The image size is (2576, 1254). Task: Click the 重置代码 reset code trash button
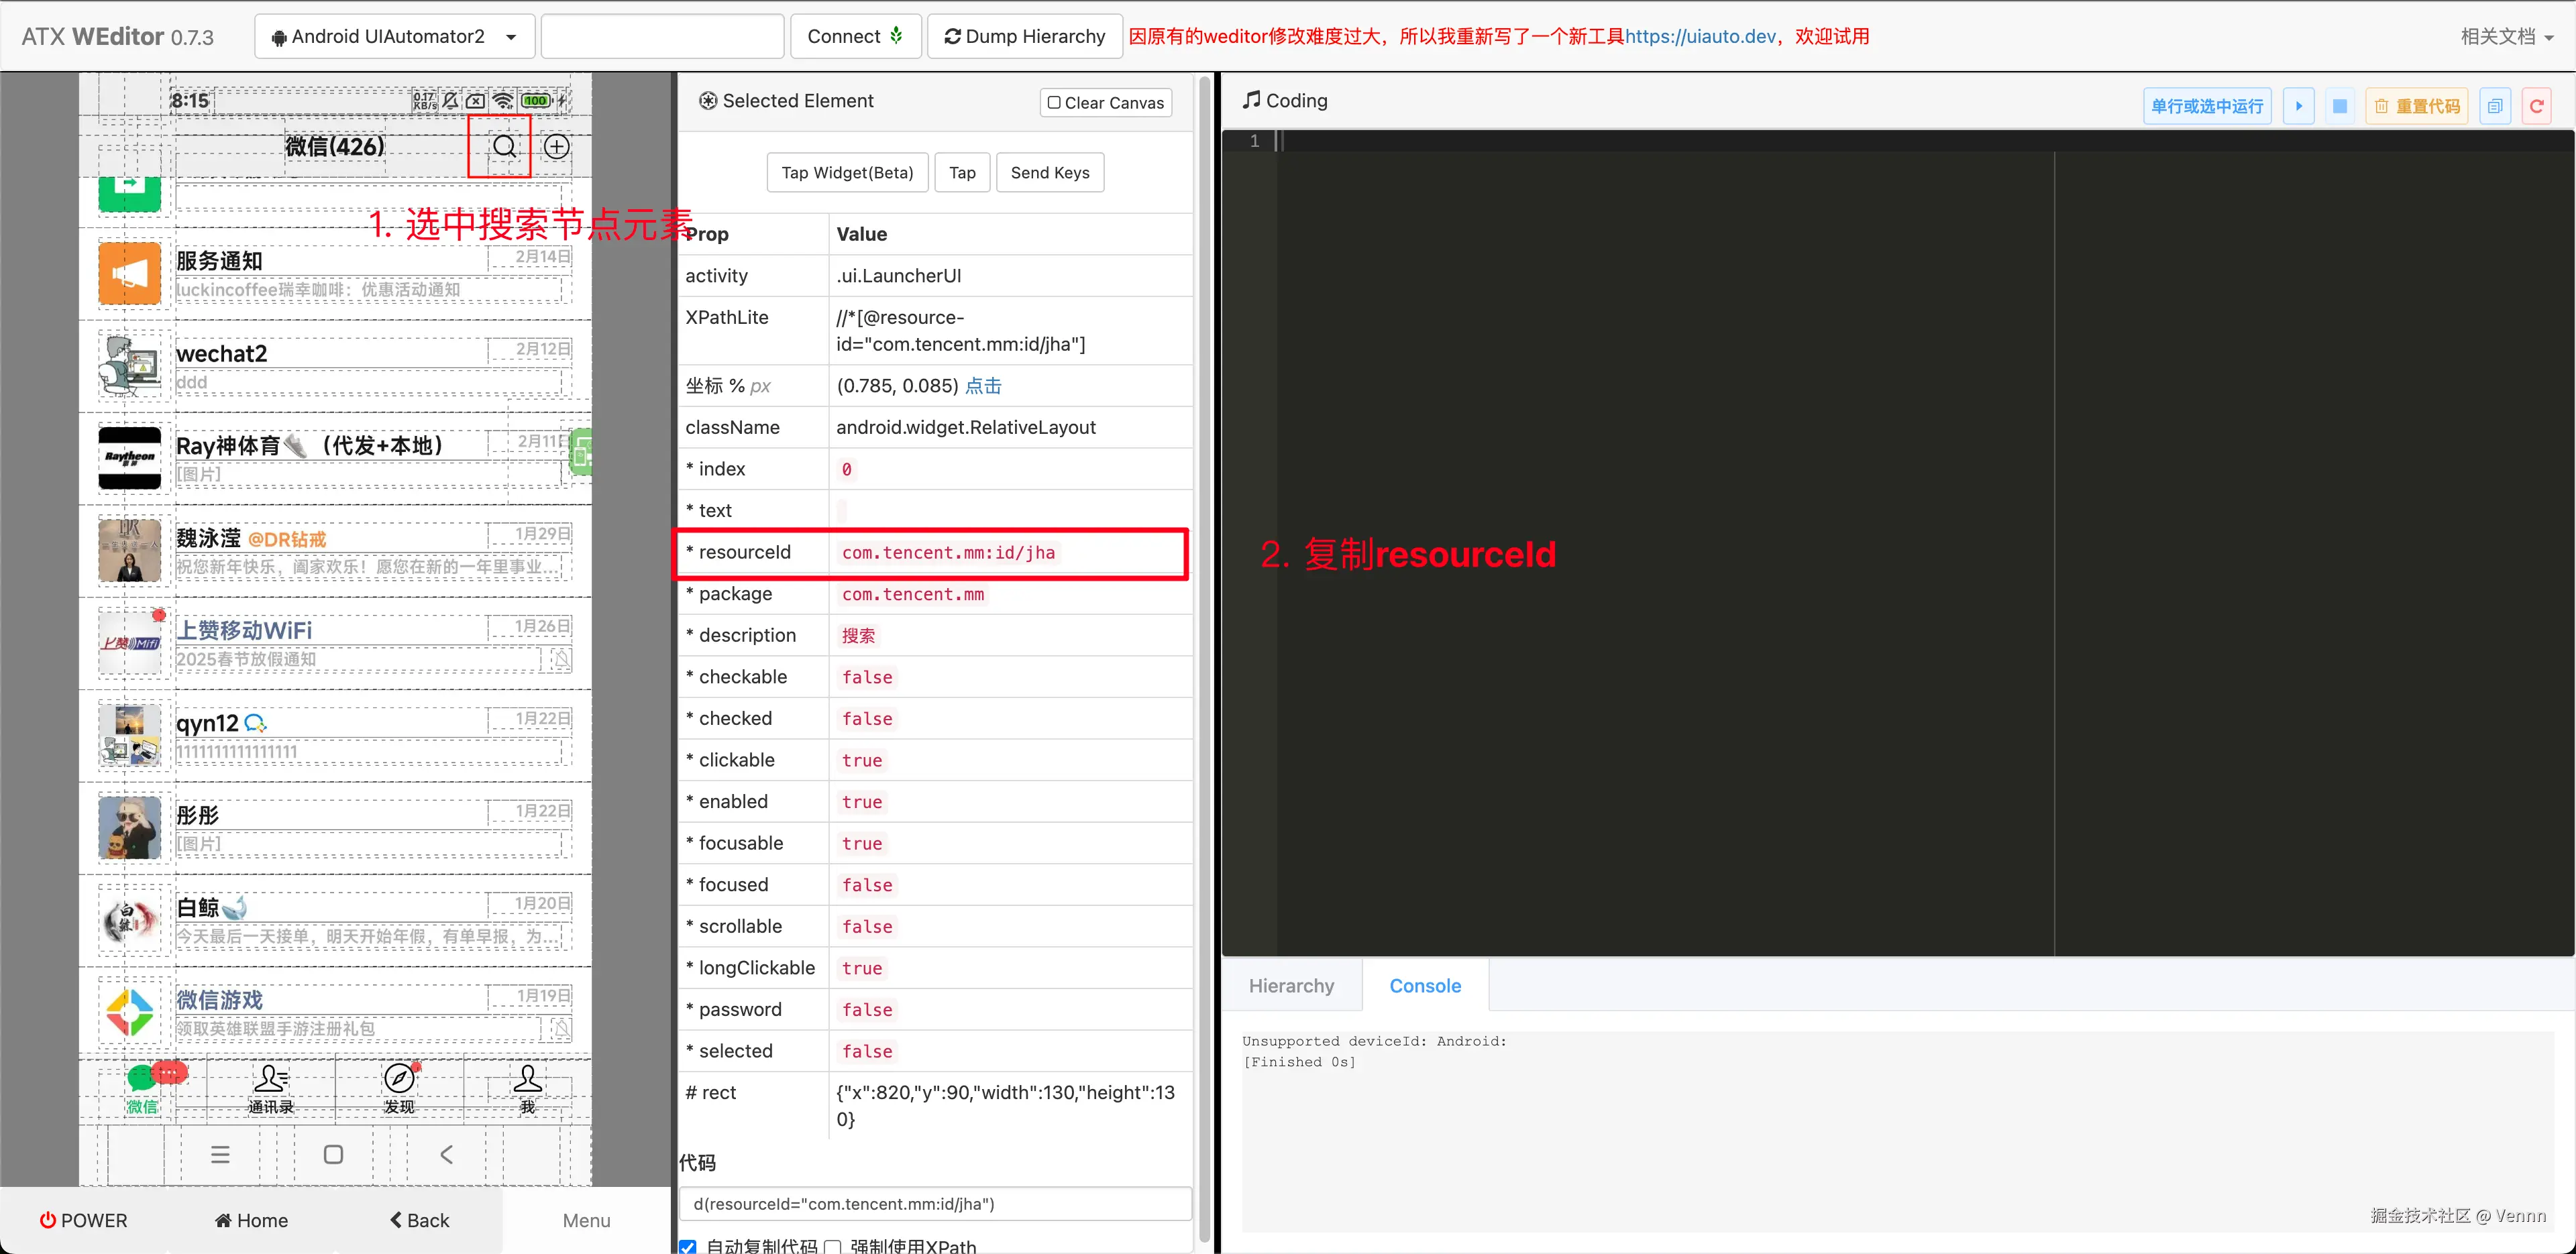click(x=2417, y=106)
